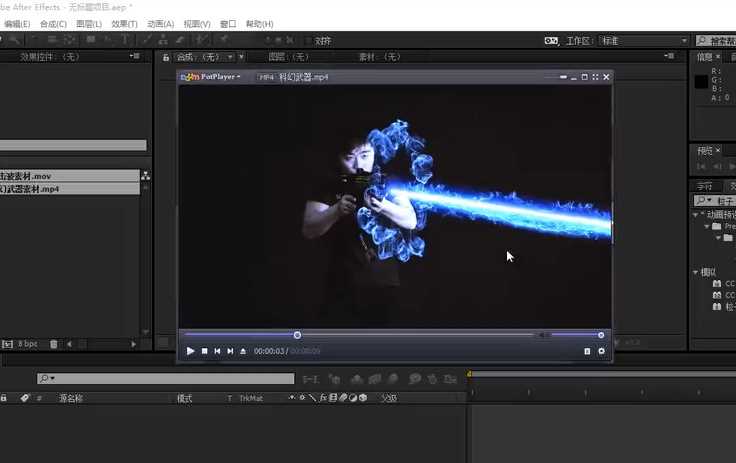Open the 效果(T) menu
This screenshot has width=736, height=463.
(x=124, y=24)
